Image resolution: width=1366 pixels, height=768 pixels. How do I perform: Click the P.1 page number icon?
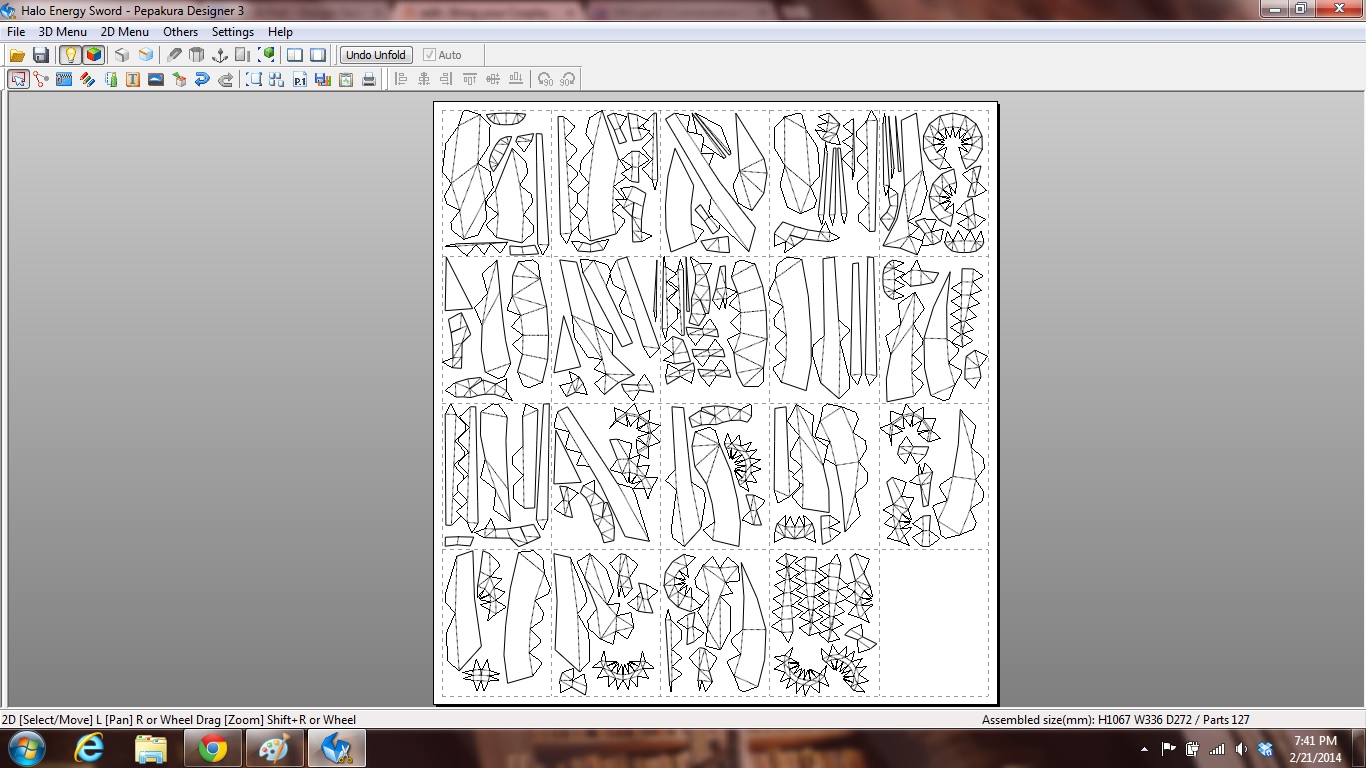(x=300, y=80)
